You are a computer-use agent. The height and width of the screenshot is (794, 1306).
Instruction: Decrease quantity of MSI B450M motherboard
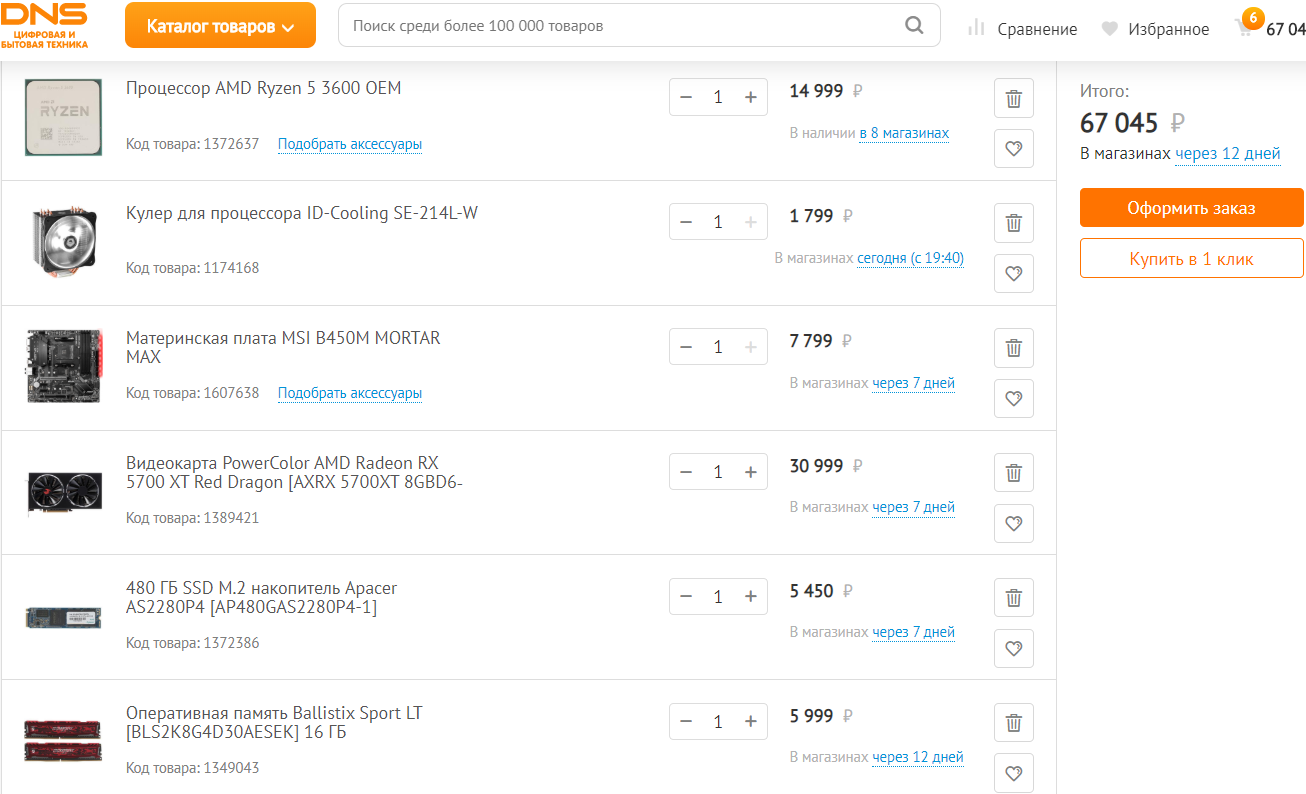pyautogui.click(x=686, y=347)
